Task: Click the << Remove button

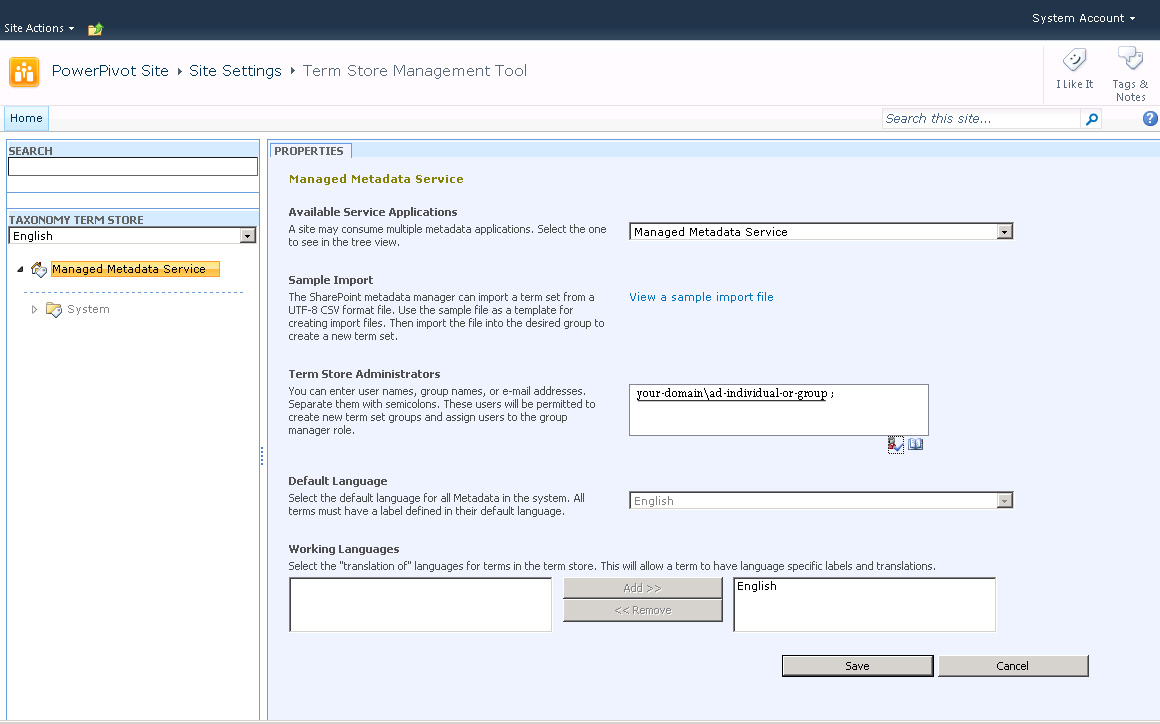Action: tap(642, 610)
